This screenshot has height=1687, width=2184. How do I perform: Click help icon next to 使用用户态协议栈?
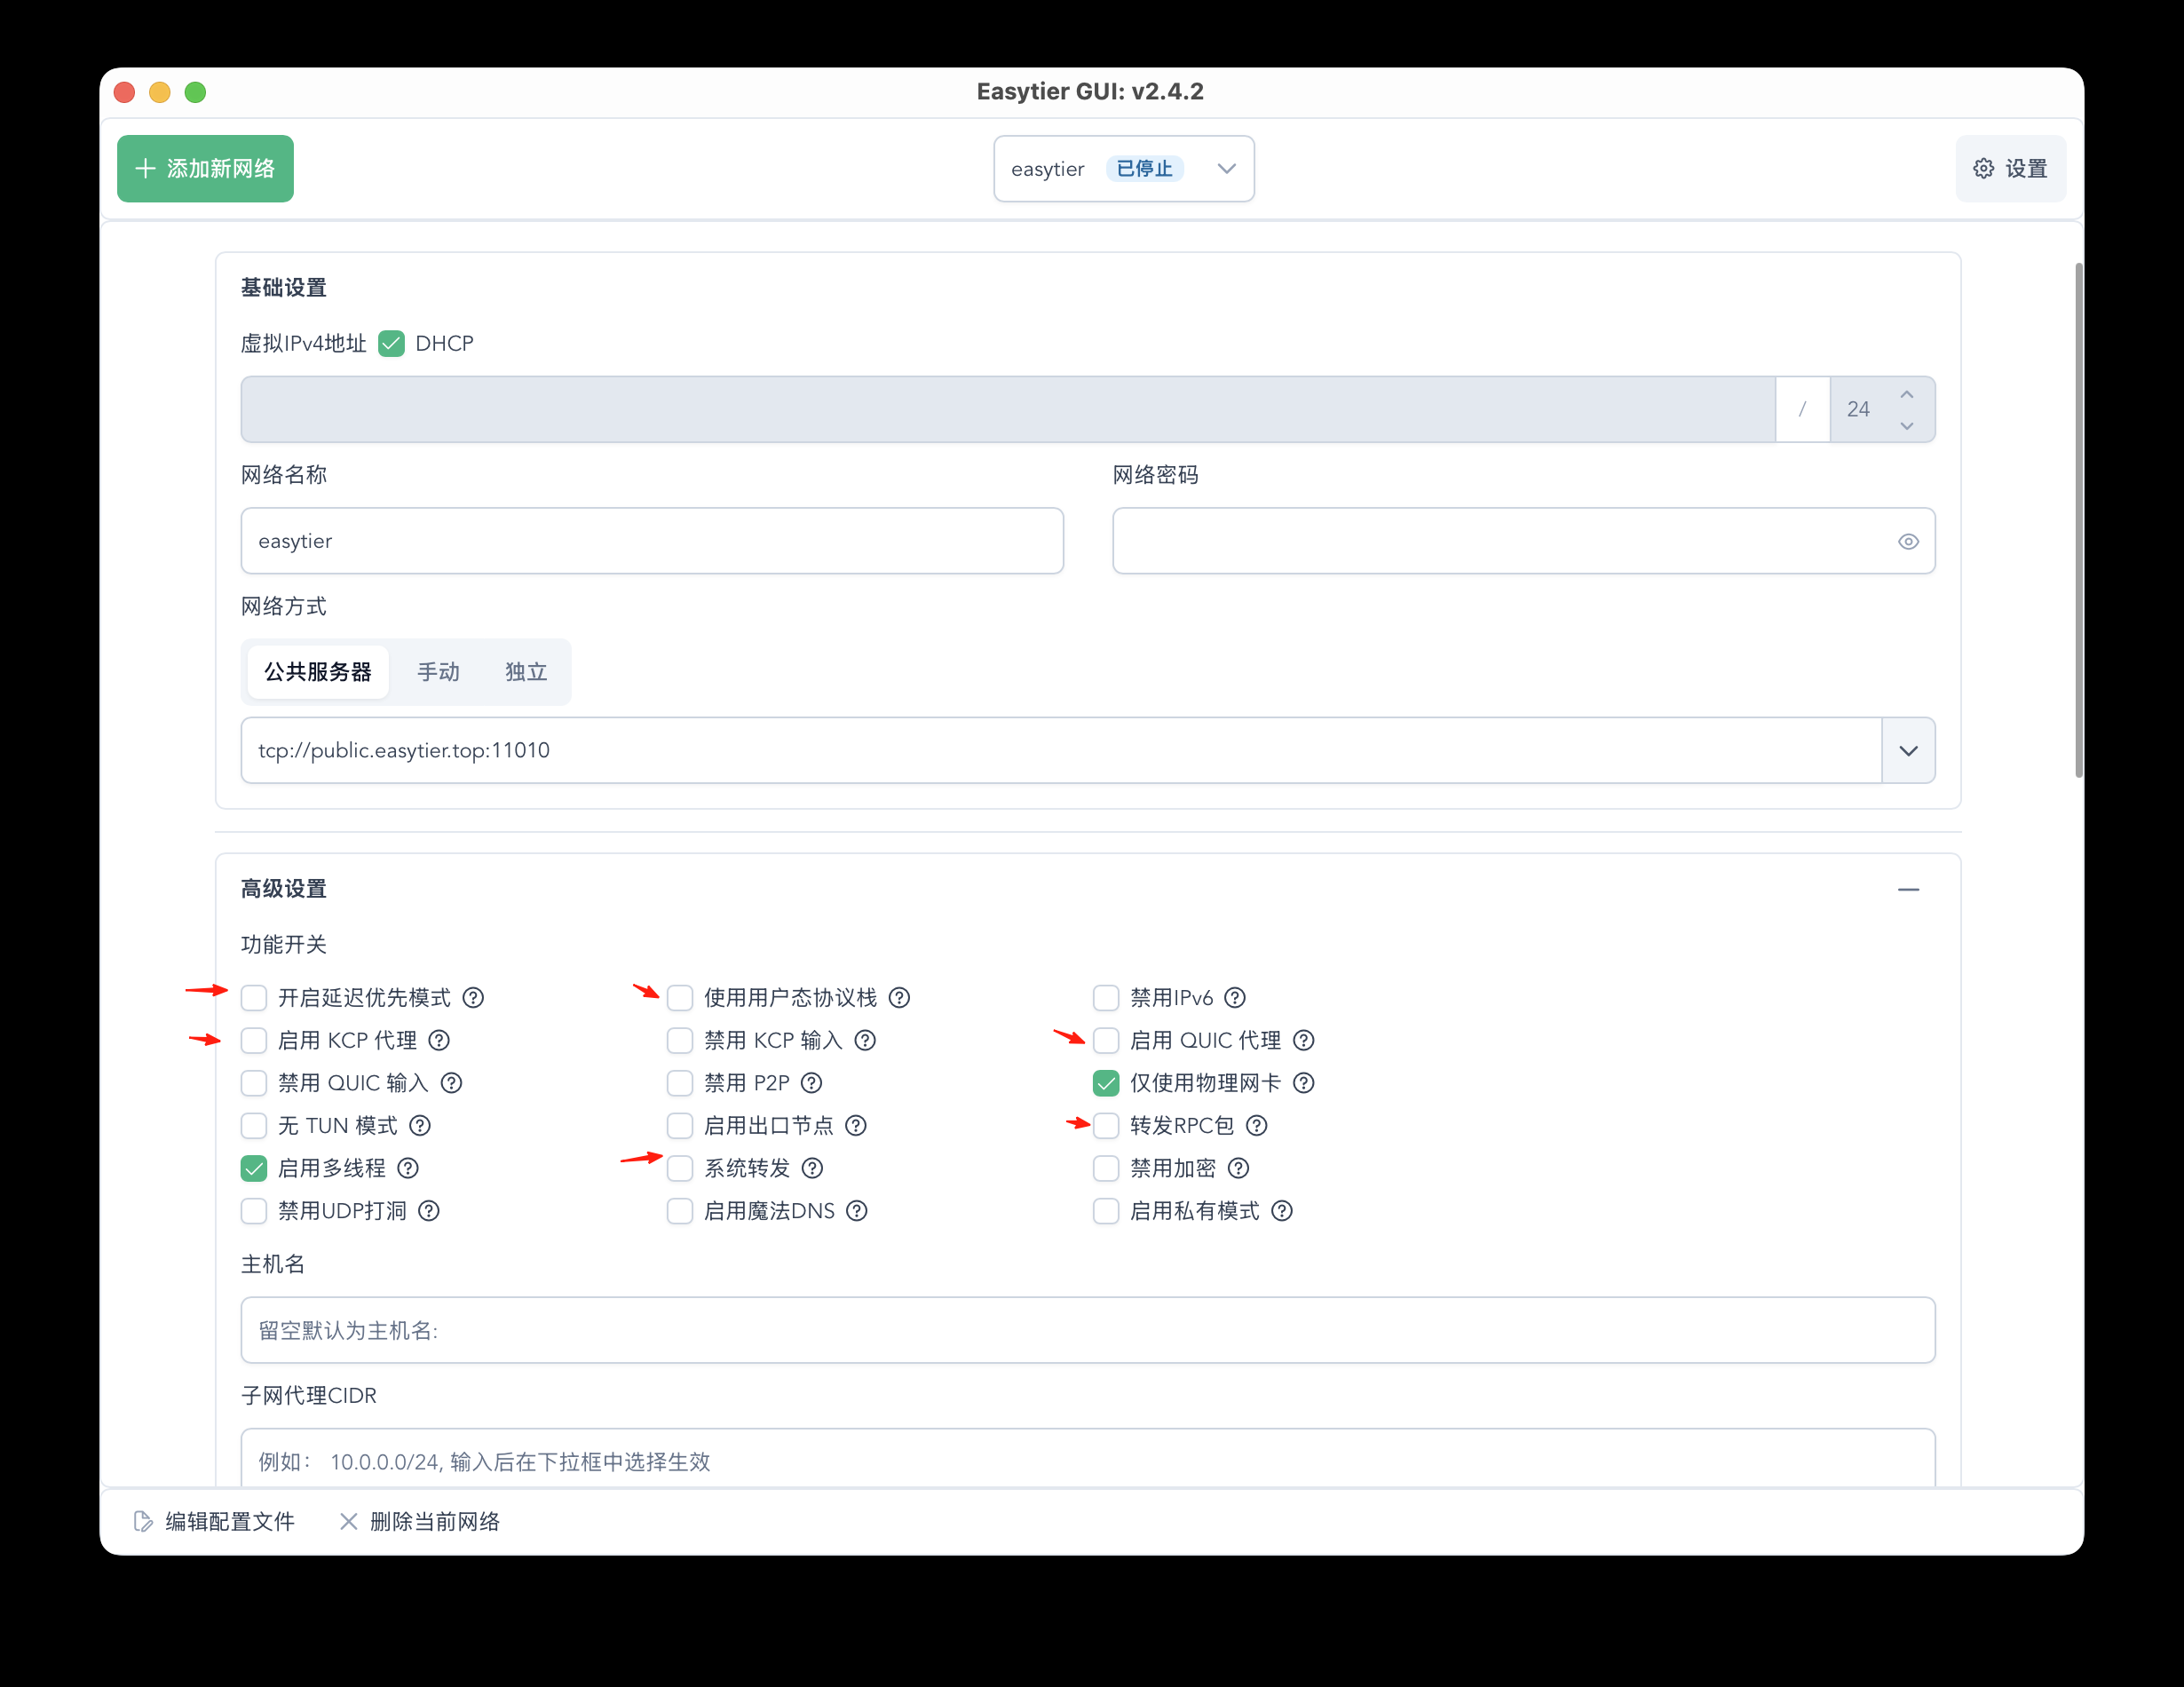coord(899,997)
